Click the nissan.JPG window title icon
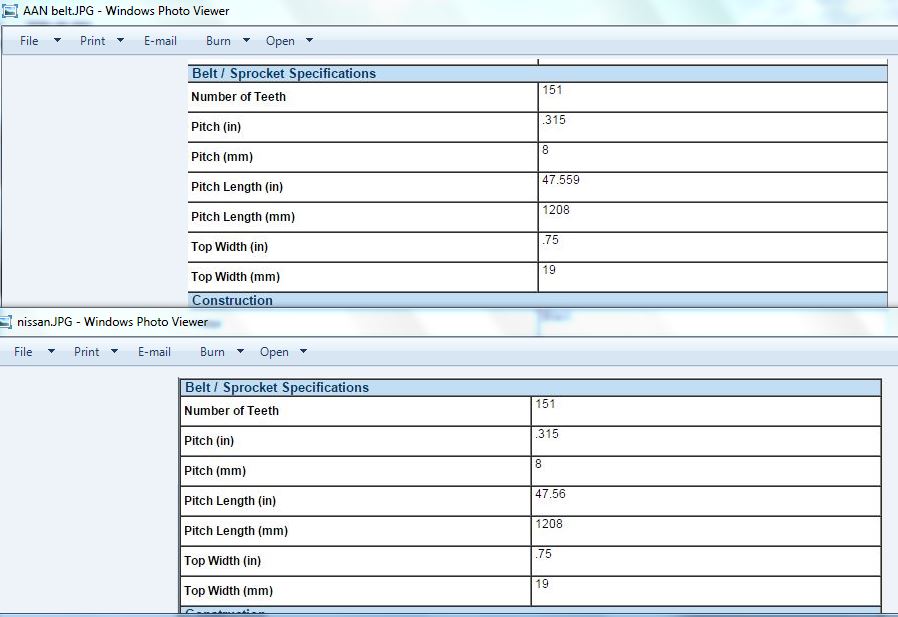The width and height of the screenshot is (898, 617). point(8,322)
